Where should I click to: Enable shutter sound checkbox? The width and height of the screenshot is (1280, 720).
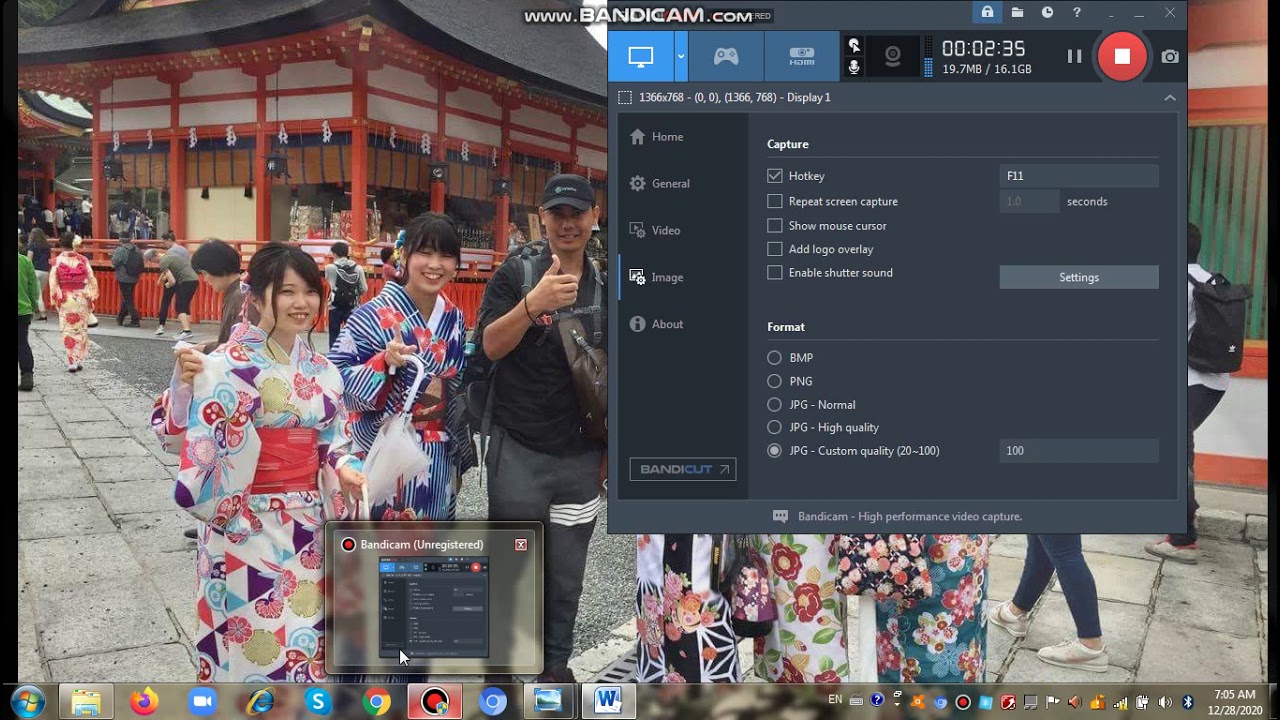(x=775, y=273)
